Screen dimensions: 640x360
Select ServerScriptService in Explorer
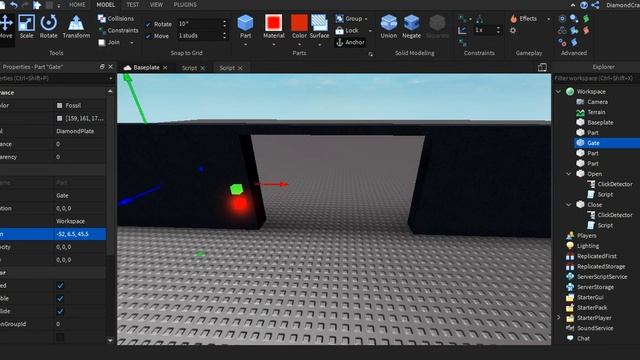pos(602,277)
